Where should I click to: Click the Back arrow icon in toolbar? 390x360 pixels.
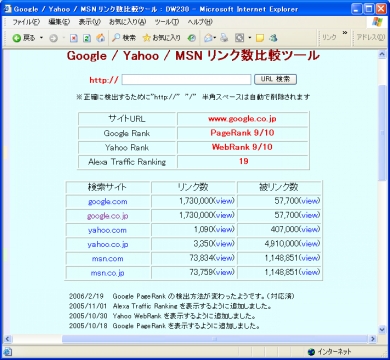[x=17, y=38]
